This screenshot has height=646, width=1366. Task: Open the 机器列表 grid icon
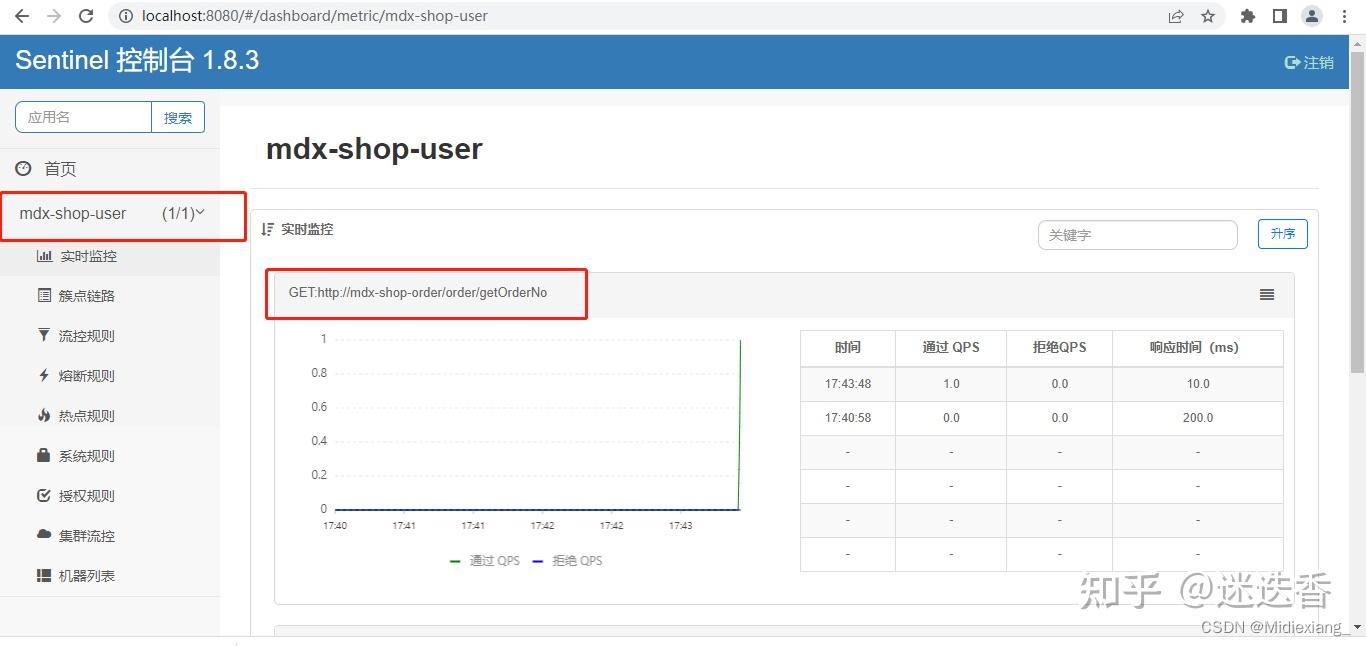tap(42, 575)
